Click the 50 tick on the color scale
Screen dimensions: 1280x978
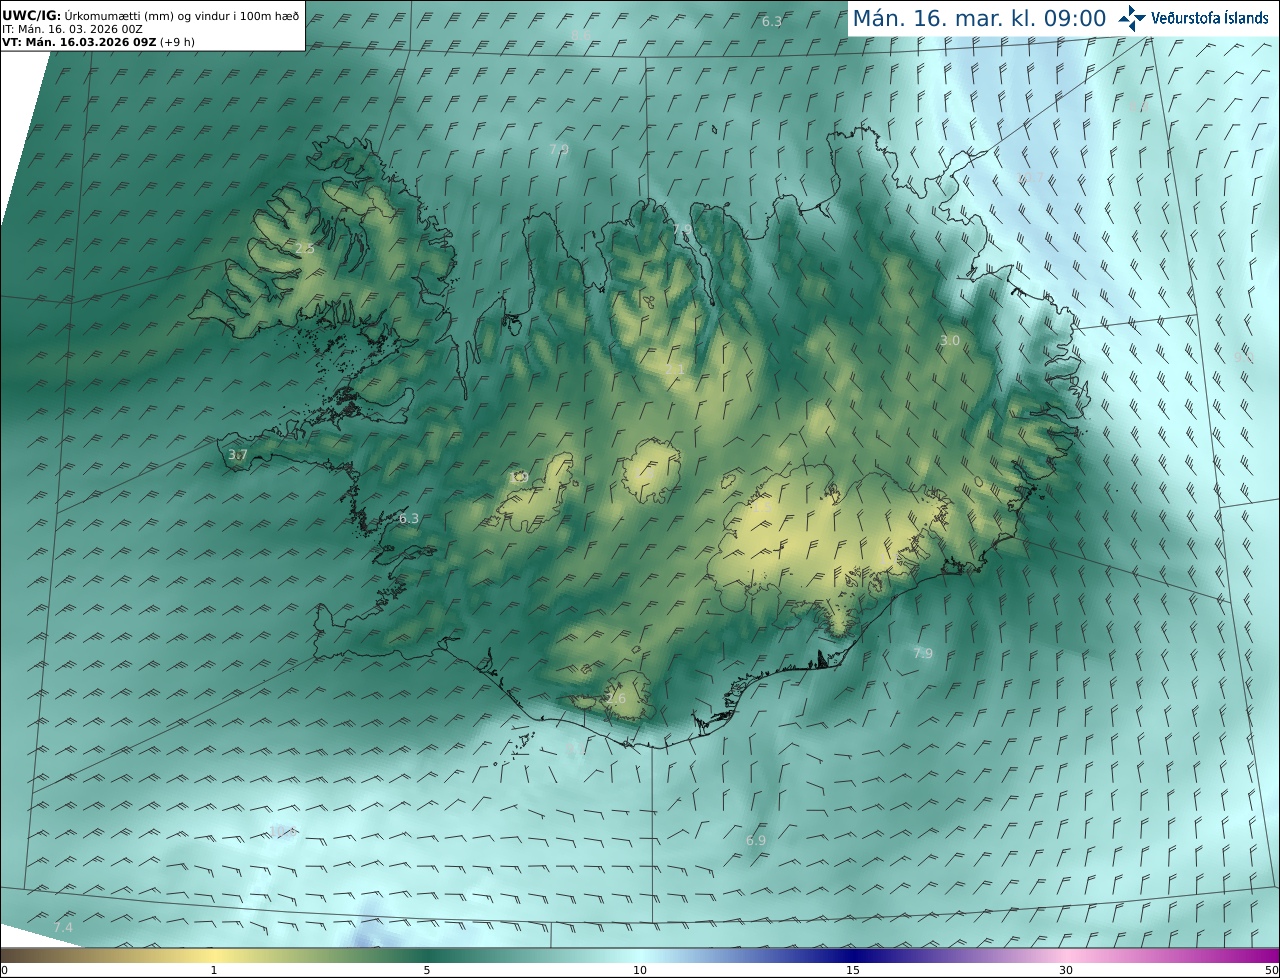coord(1272,970)
